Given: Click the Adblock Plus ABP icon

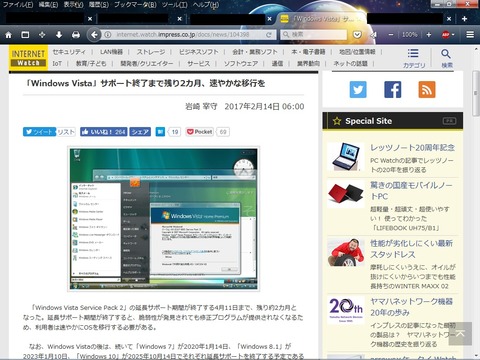Looking at the screenshot, I should (x=445, y=34).
